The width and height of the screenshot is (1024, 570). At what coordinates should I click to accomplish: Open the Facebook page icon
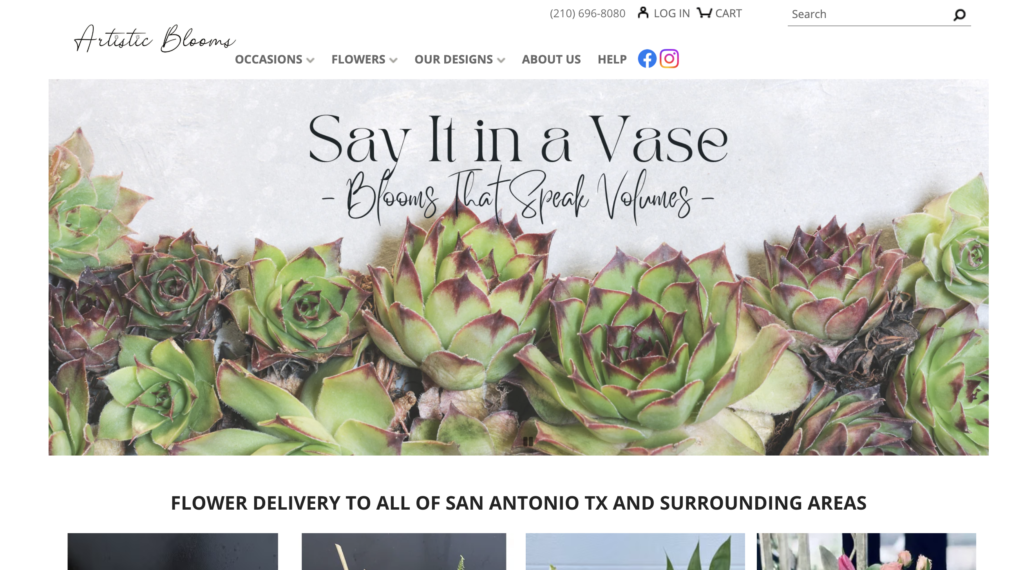[647, 59]
